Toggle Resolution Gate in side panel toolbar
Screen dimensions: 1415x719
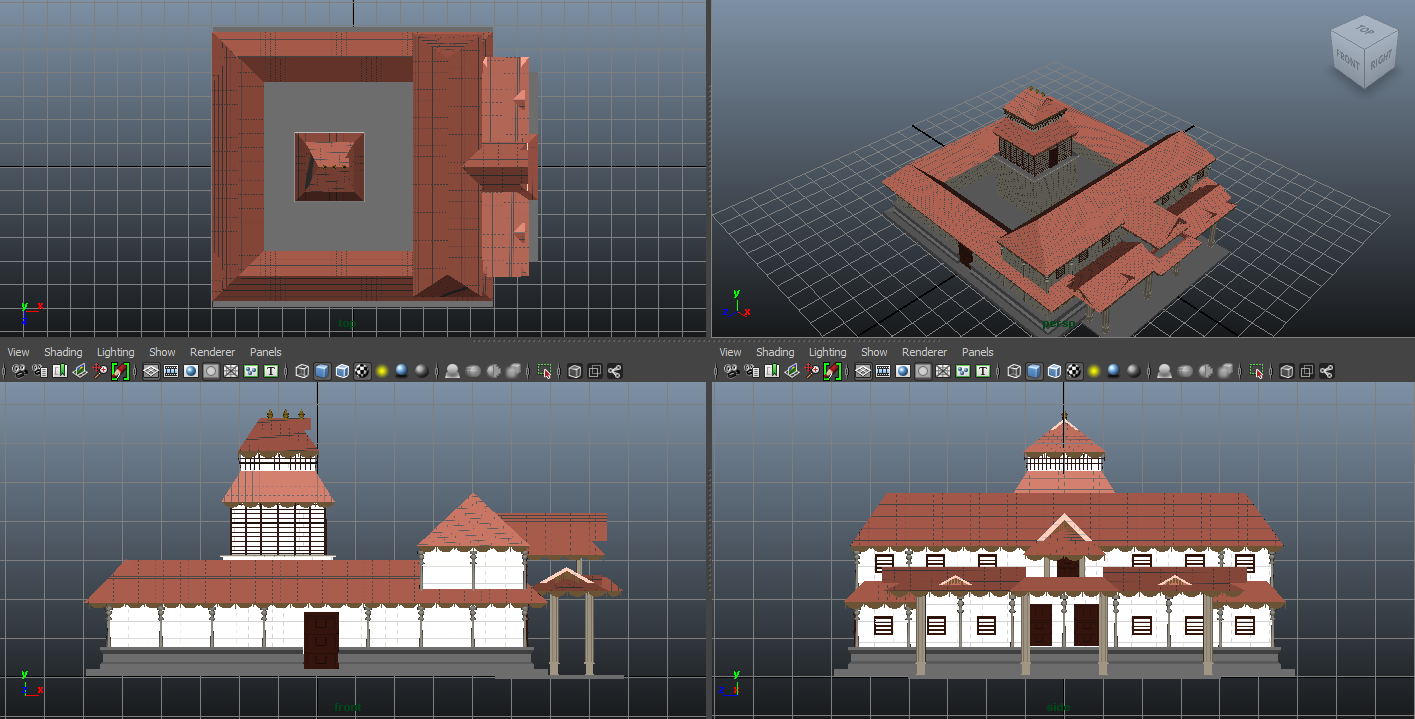[x=903, y=371]
